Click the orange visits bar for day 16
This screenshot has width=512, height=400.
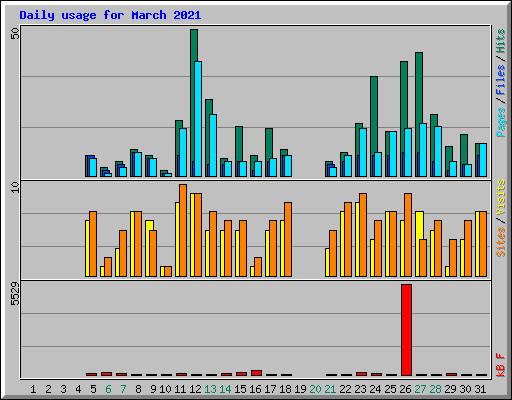click(258, 267)
